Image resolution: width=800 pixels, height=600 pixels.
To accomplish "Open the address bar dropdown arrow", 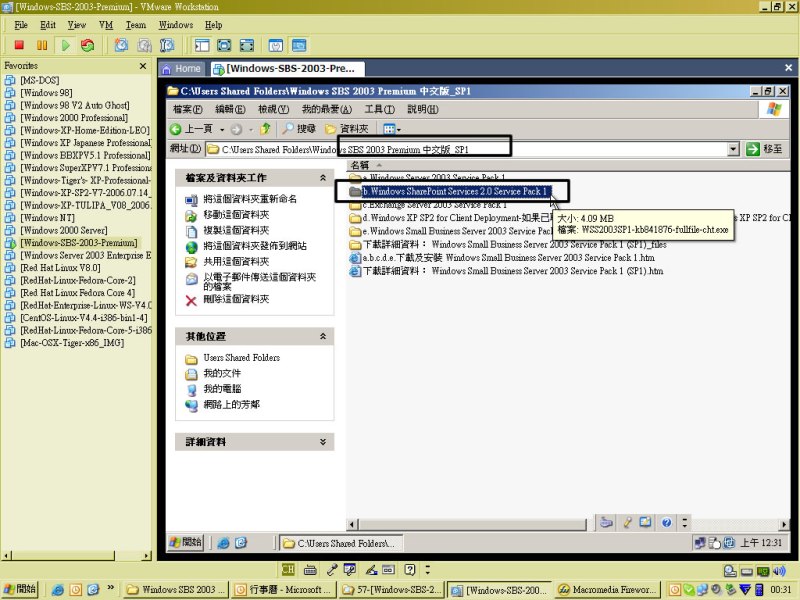I will pos(733,149).
